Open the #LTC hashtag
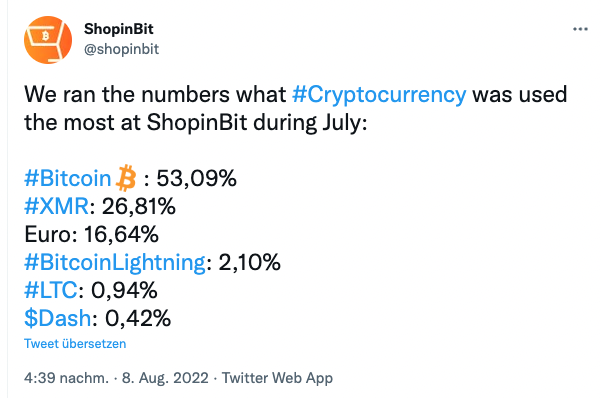This screenshot has height=398, width=601. [51, 290]
